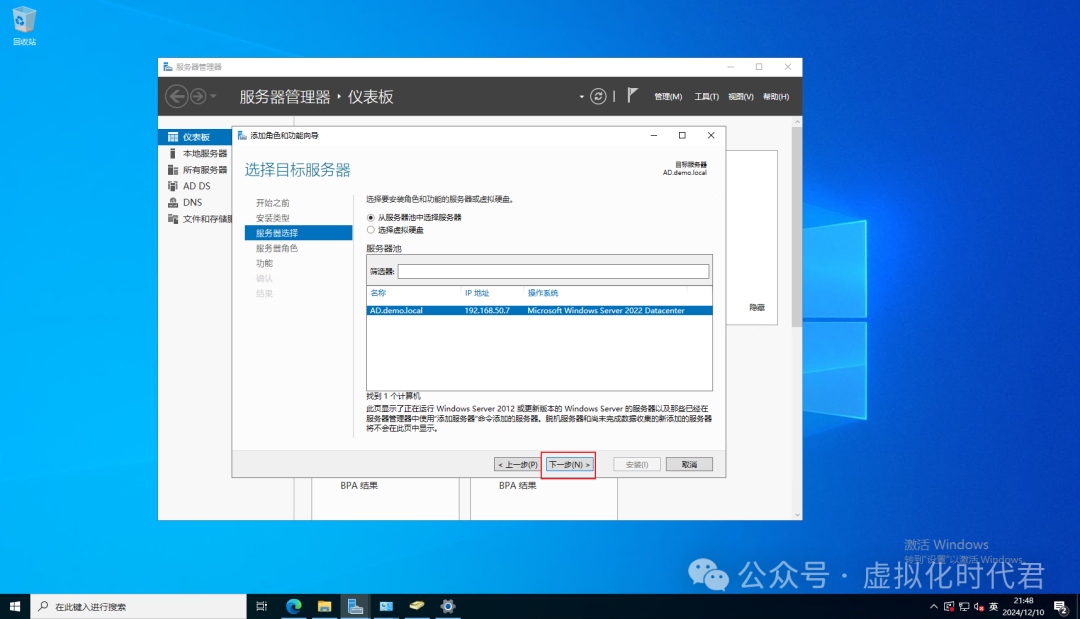The height and width of the screenshot is (619, 1080).
Task: Click the 下一步(N) next button
Action: pos(568,465)
